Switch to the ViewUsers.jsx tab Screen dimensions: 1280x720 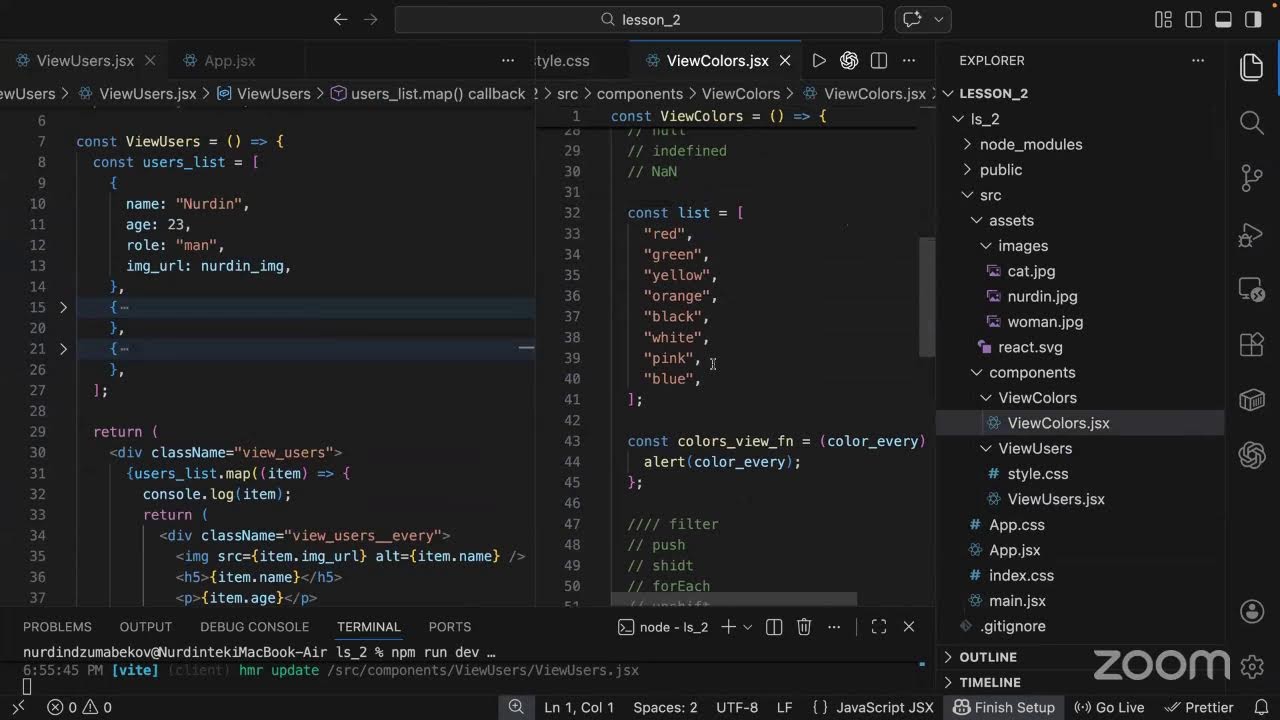(x=85, y=61)
